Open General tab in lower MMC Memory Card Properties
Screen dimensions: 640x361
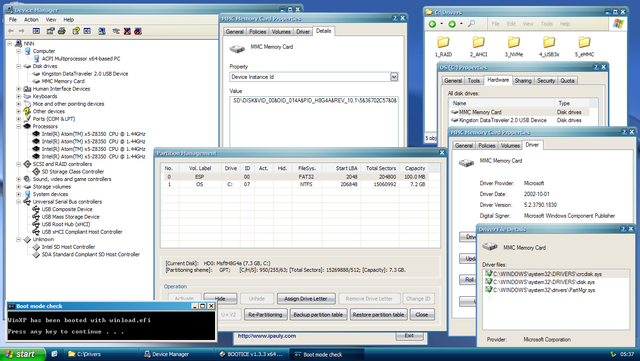pos(464,145)
